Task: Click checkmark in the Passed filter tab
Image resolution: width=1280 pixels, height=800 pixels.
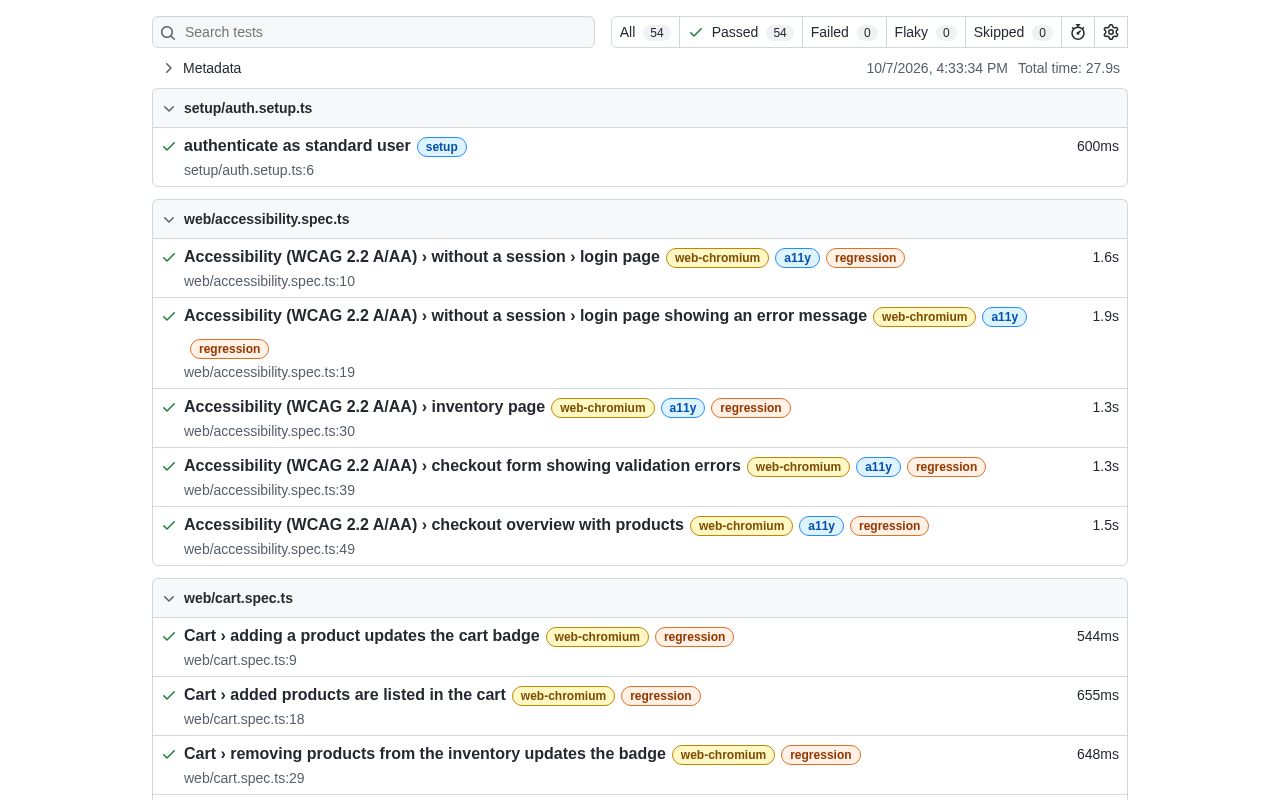Action: (x=696, y=32)
